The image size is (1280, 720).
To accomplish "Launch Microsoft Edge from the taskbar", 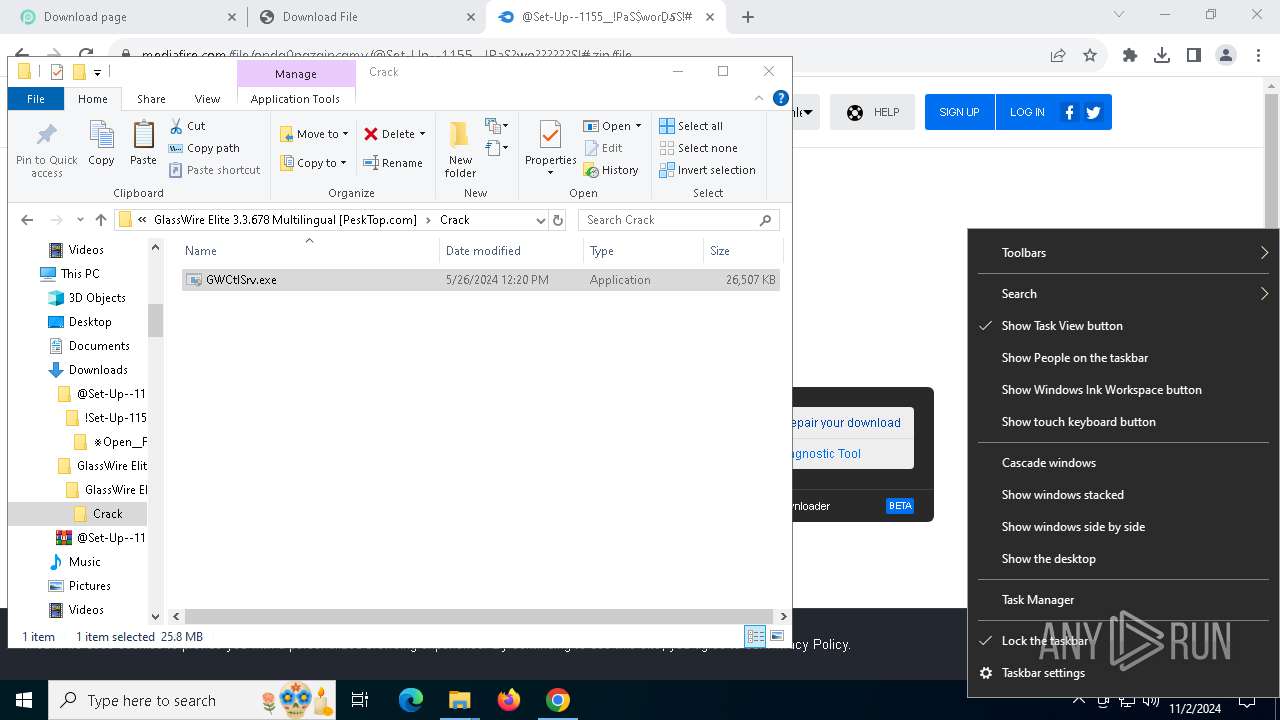I will pyautogui.click(x=410, y=700).
